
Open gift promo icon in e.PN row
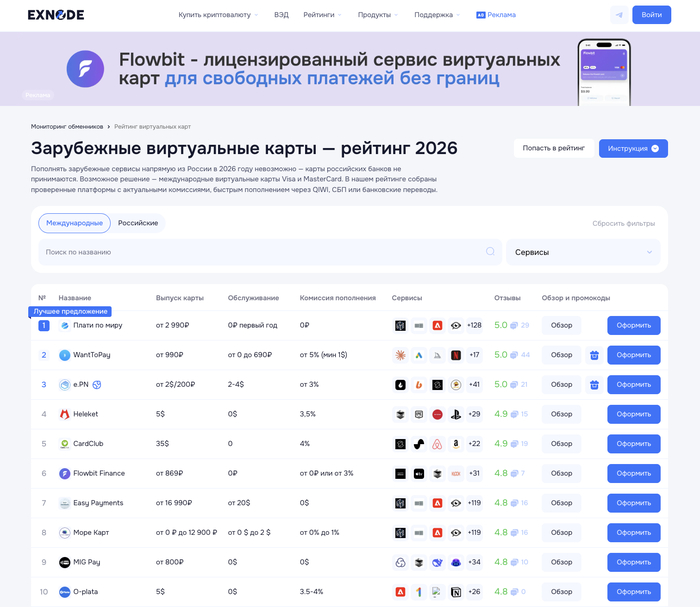coord(594,385)
